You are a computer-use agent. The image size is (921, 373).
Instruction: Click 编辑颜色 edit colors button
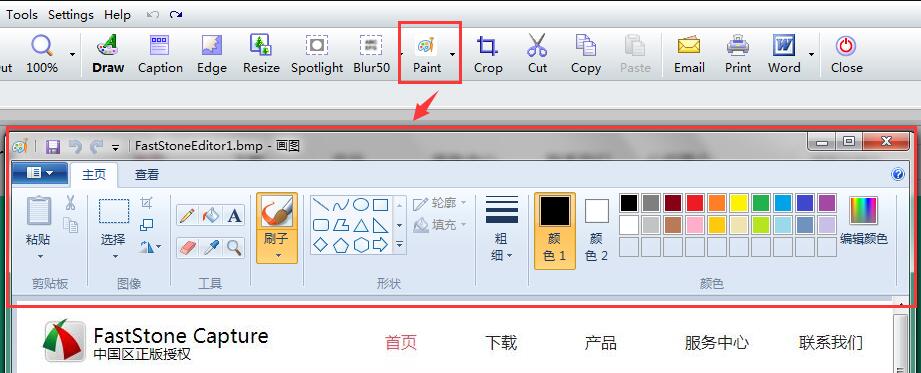click(x=863, y=221)
